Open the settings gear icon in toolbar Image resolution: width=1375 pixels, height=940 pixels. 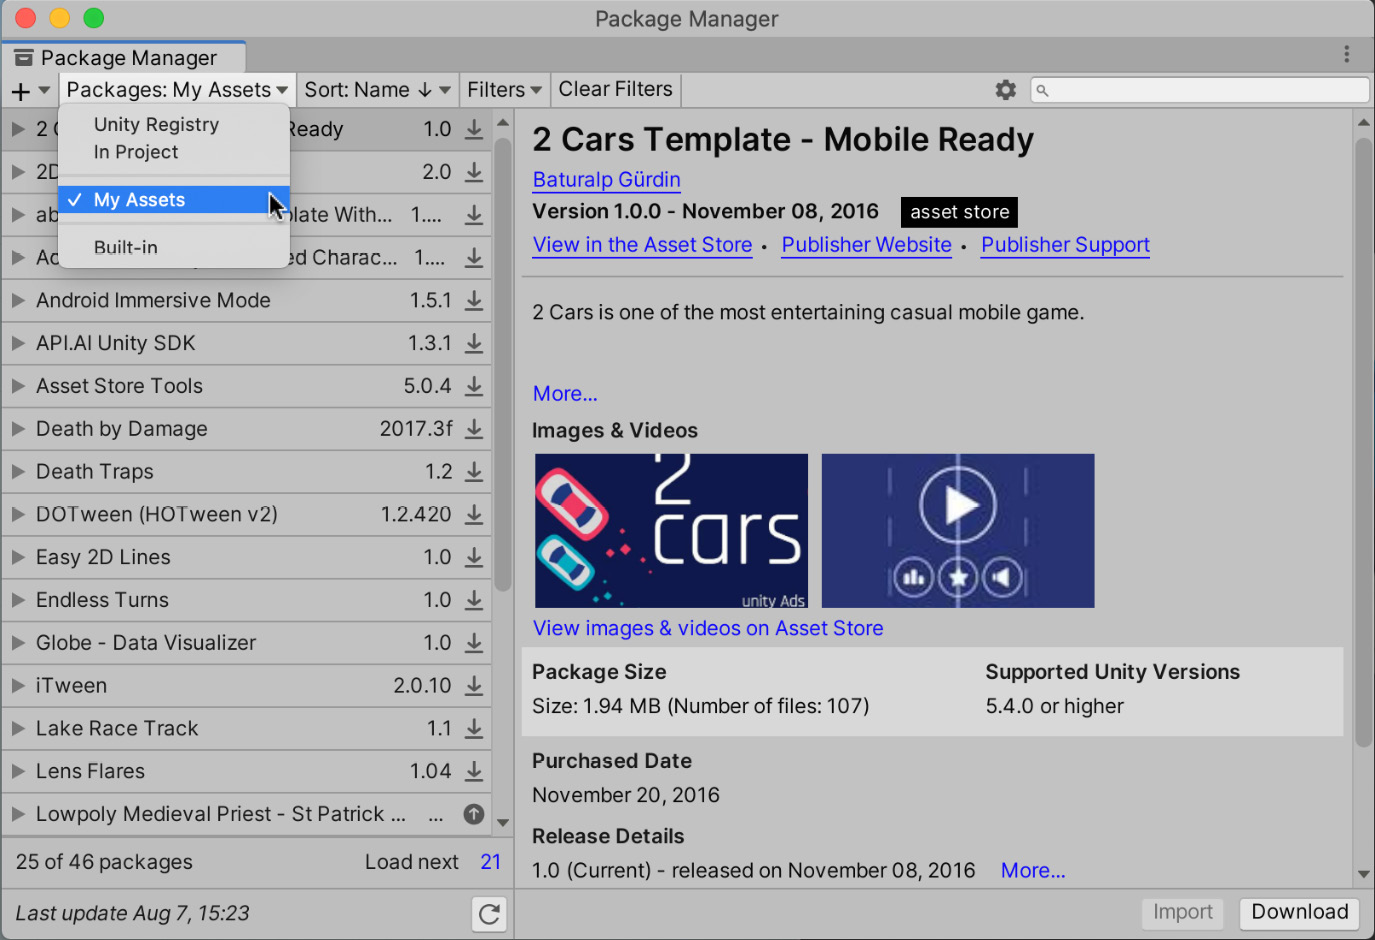(1006, 90)
